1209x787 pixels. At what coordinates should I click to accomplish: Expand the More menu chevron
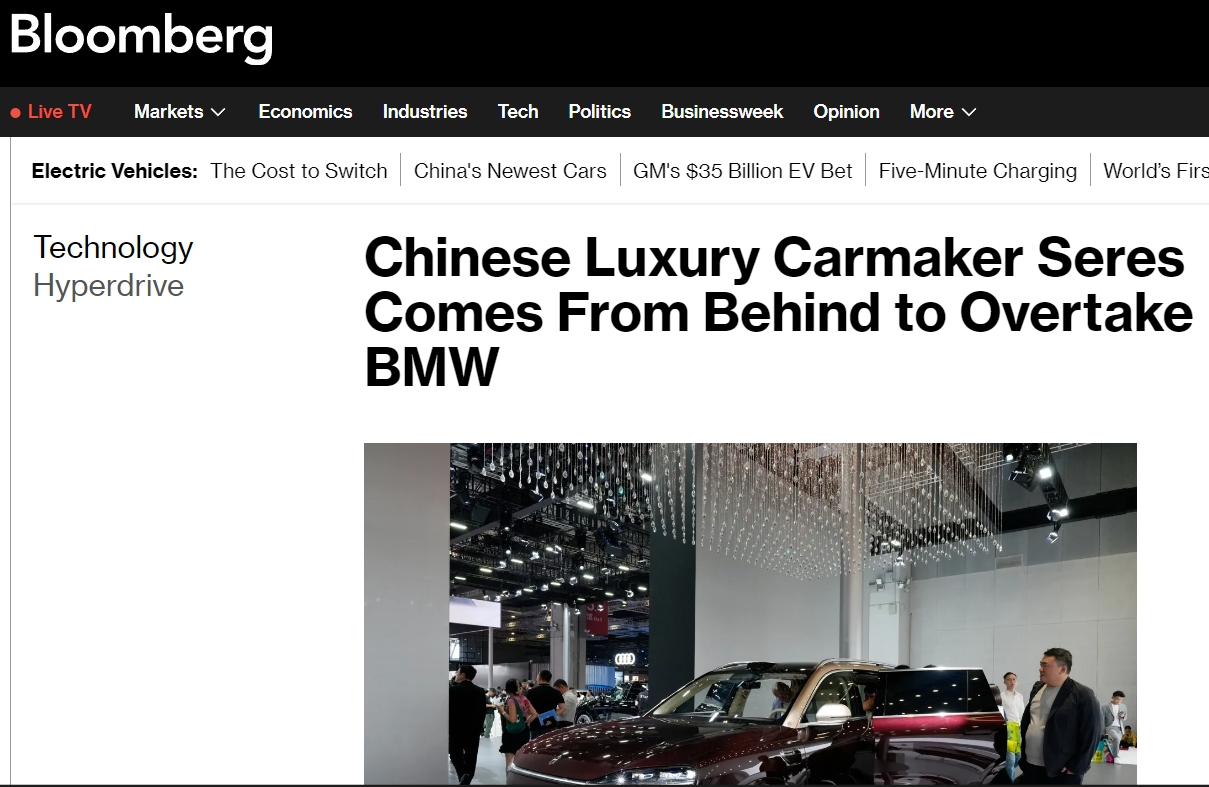point(968,112)
